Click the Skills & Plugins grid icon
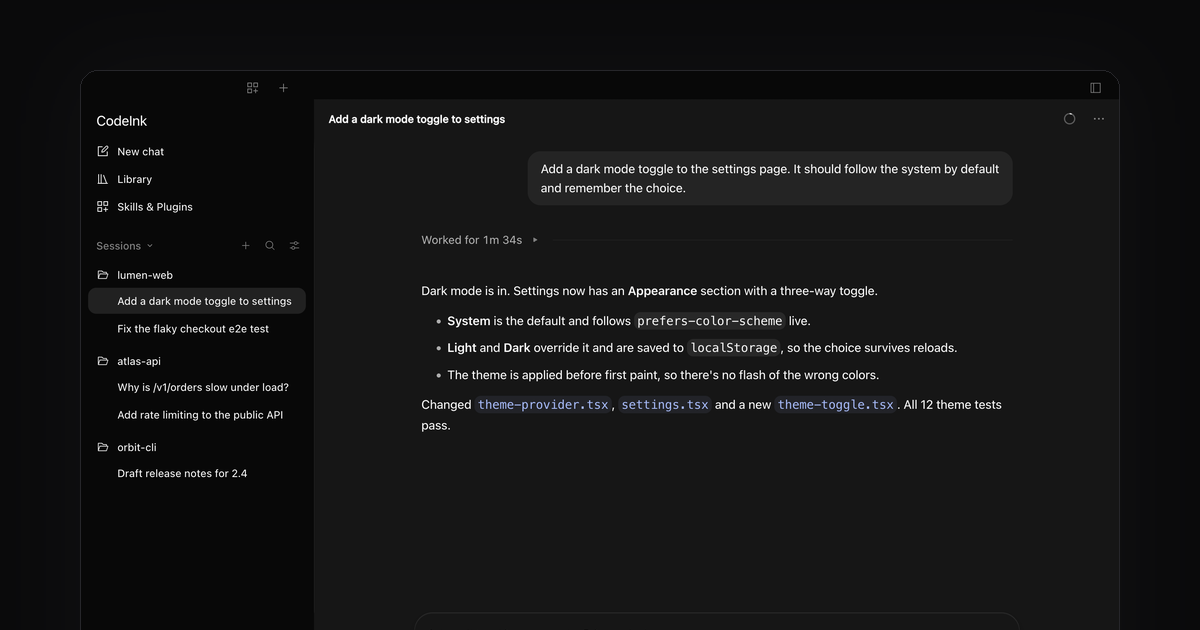This screenshot has width=1200, height=630. point(103,207)
